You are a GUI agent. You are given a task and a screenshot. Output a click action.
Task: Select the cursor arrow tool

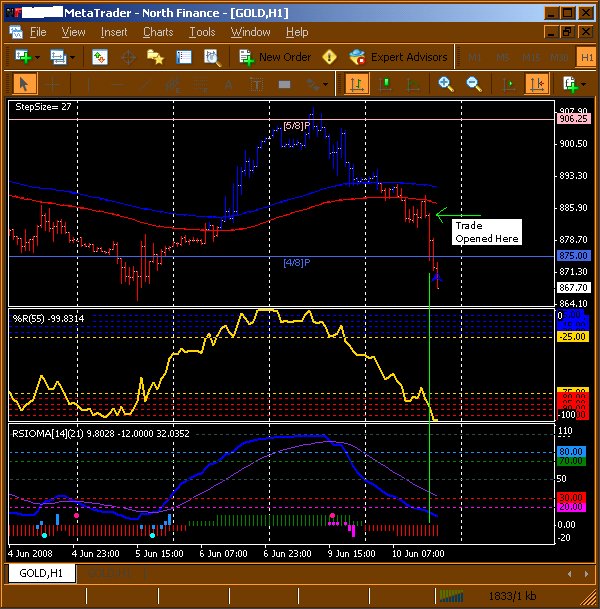(24, 84)
